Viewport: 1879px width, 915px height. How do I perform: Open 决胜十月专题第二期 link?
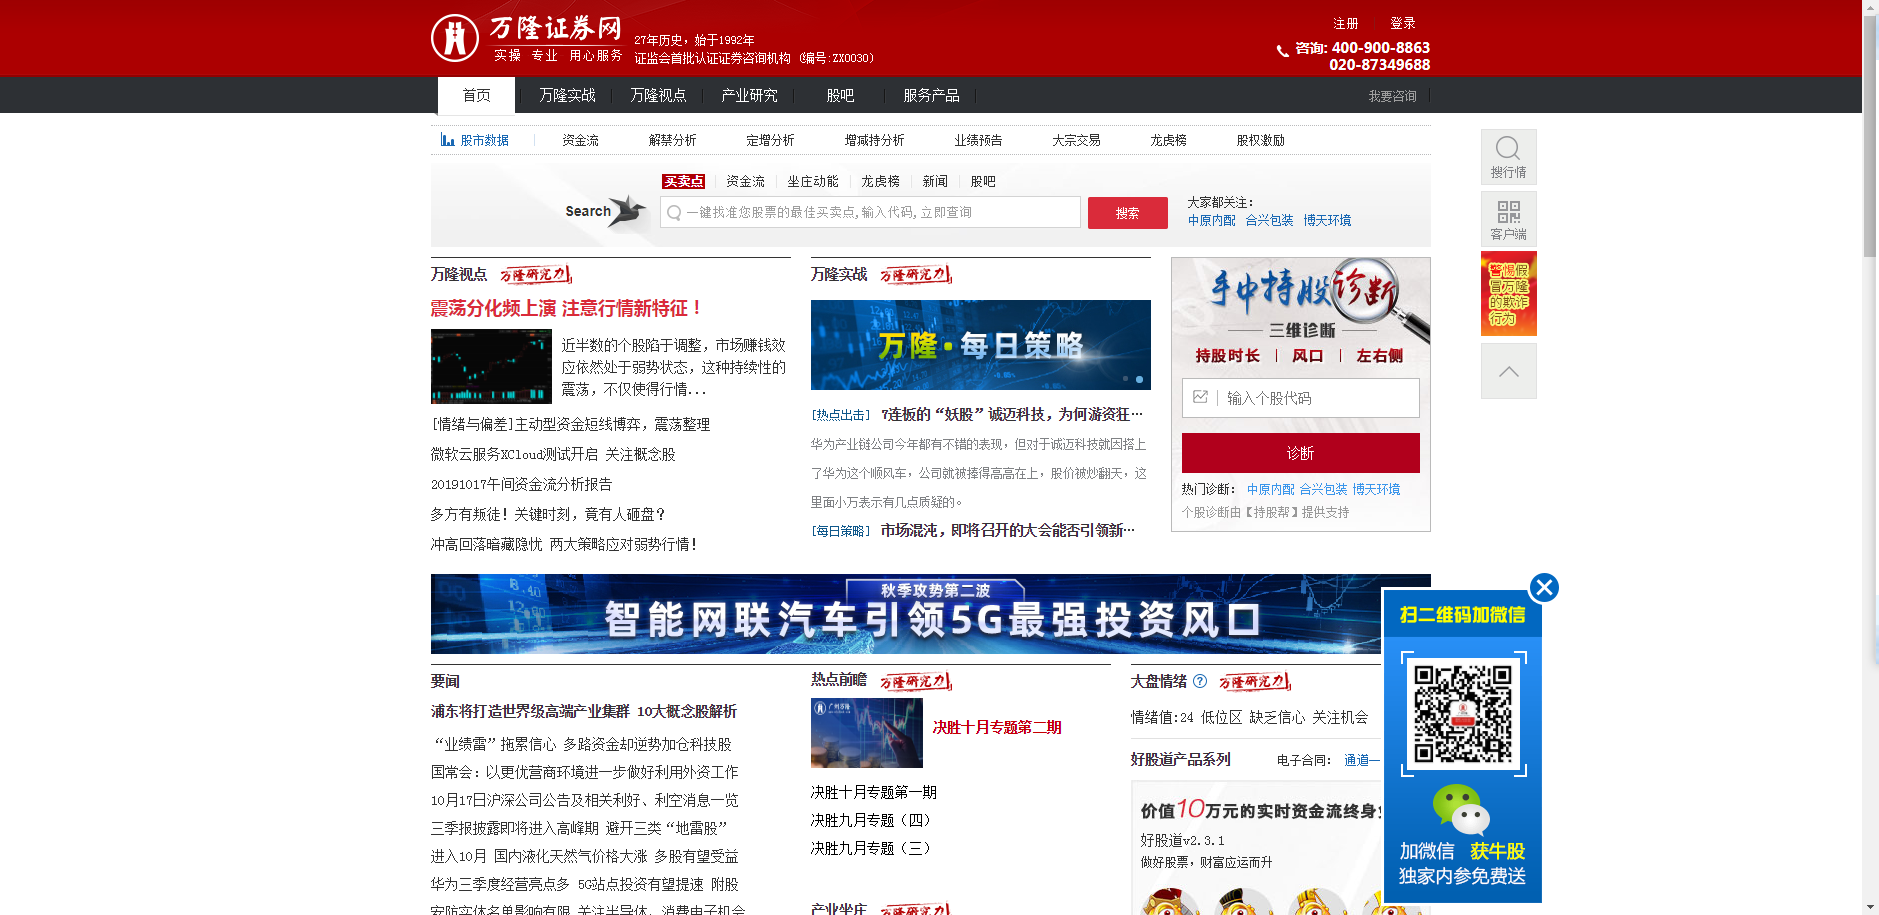[x=997, y=727]
